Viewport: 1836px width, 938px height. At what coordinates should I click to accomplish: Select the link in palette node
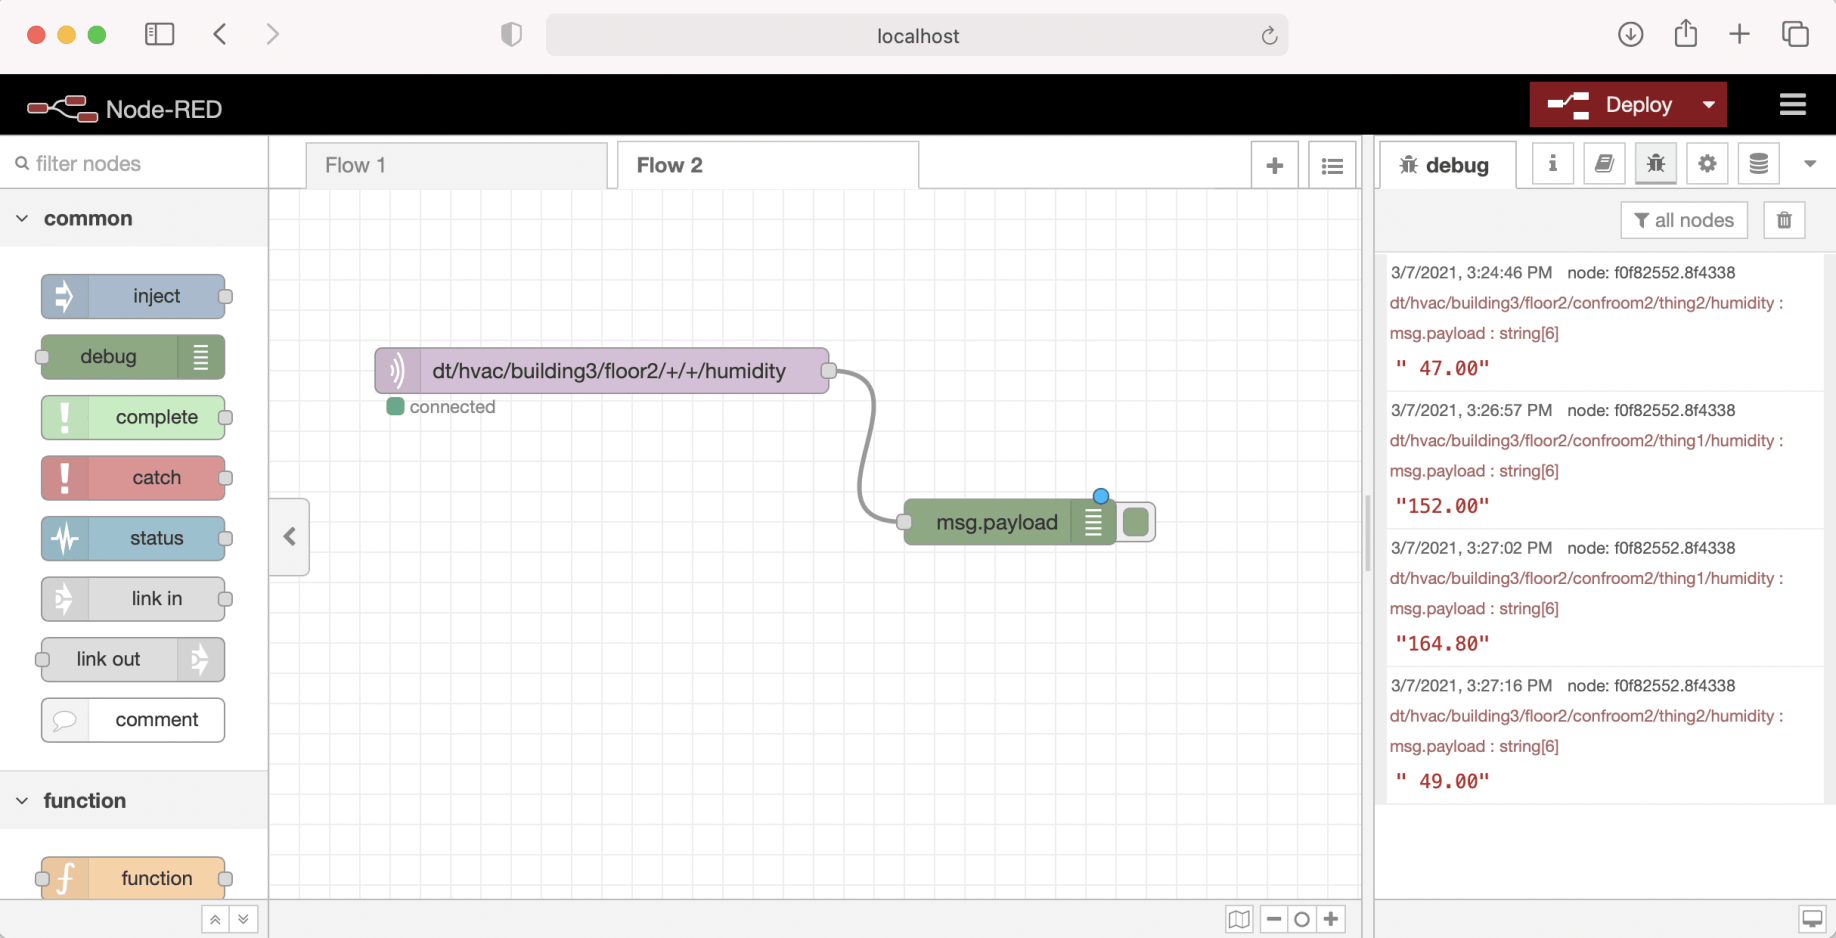(x=133, y=599)
